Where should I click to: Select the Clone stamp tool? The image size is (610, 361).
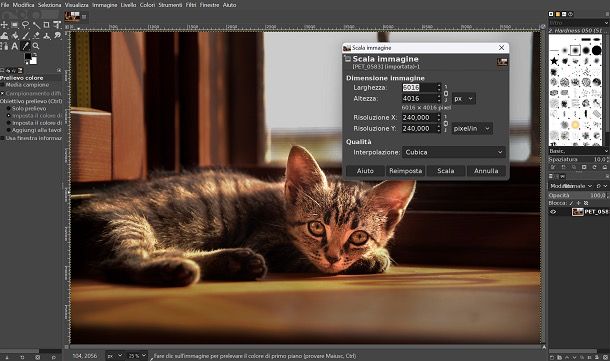click(46, 35)
